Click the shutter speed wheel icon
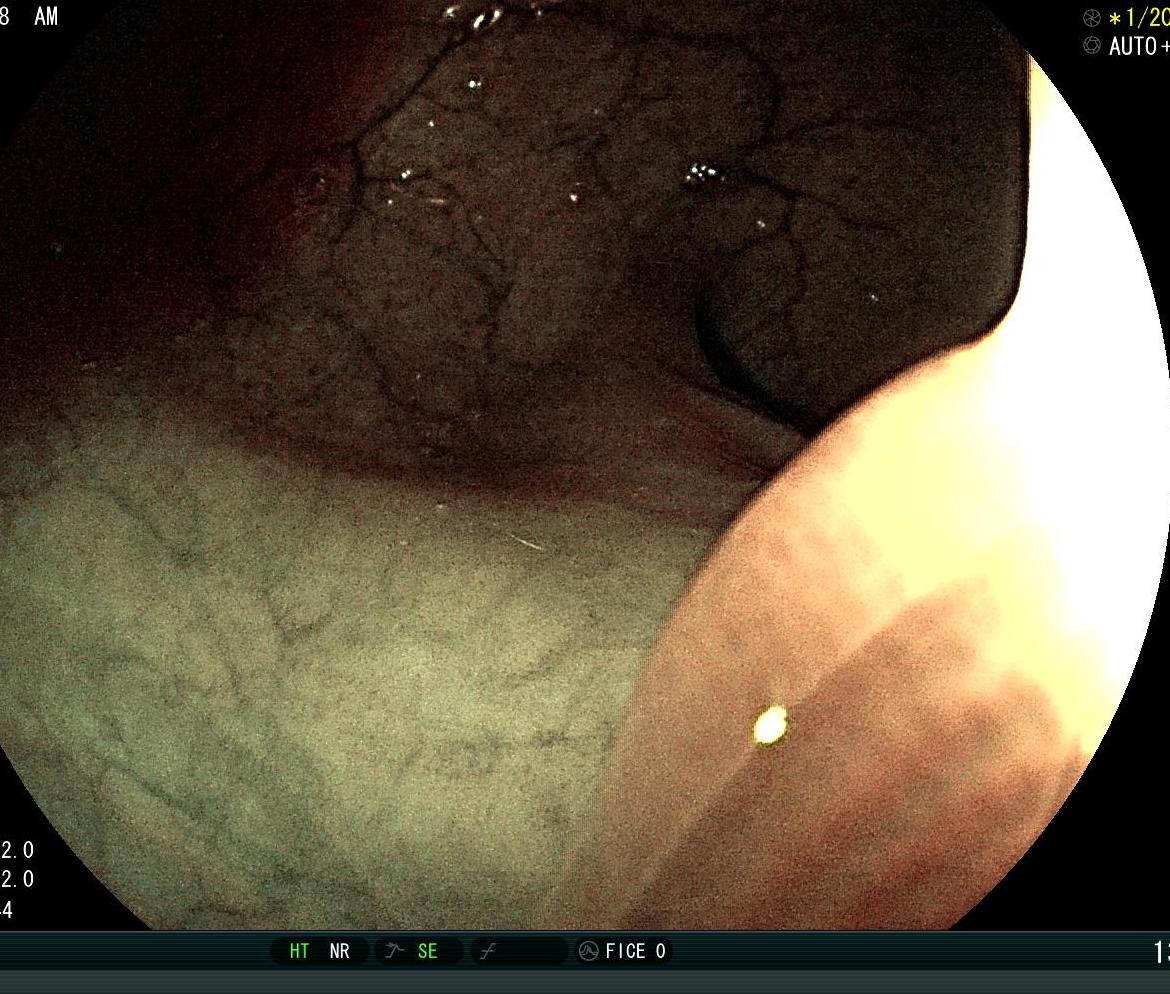The height and width of the screenshot is (994, 1170). pyautogui.click(x=1092, y=18)
